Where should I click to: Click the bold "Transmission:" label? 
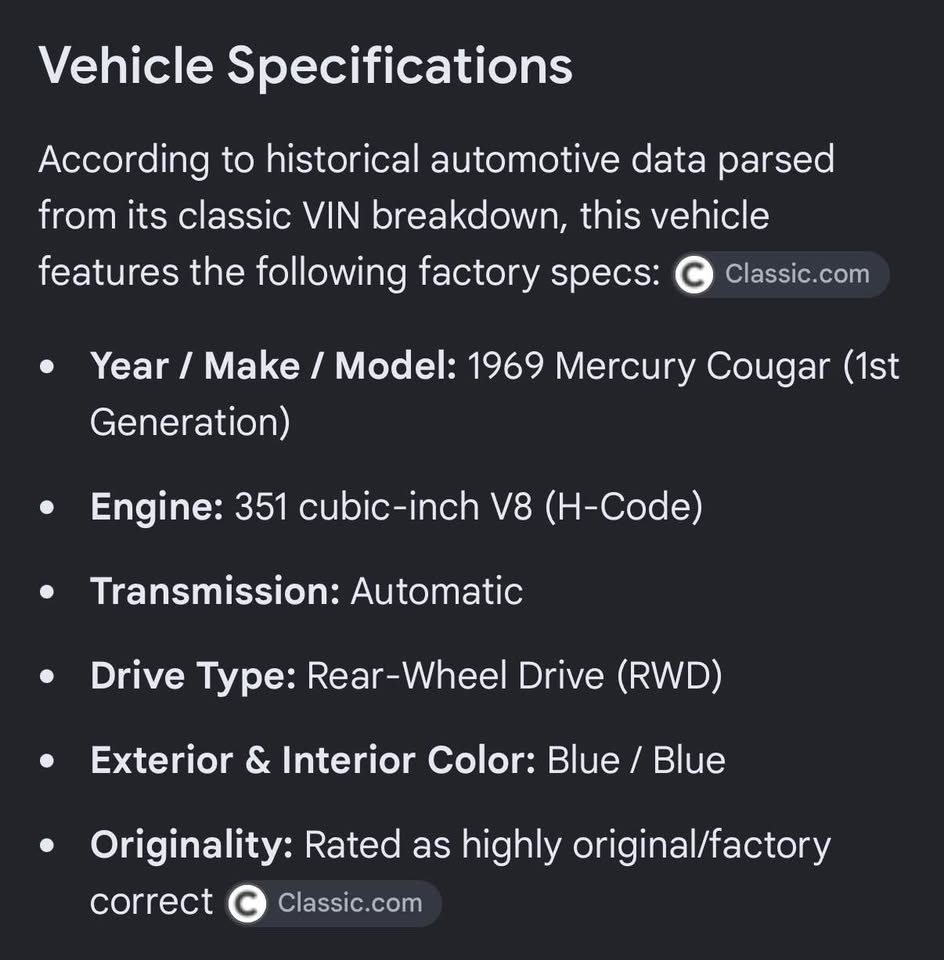coord(215,591)
